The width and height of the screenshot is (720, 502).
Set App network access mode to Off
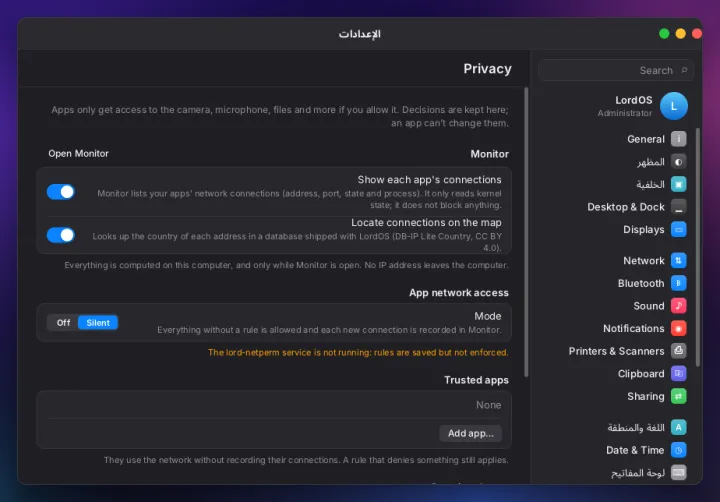point(63,322)
